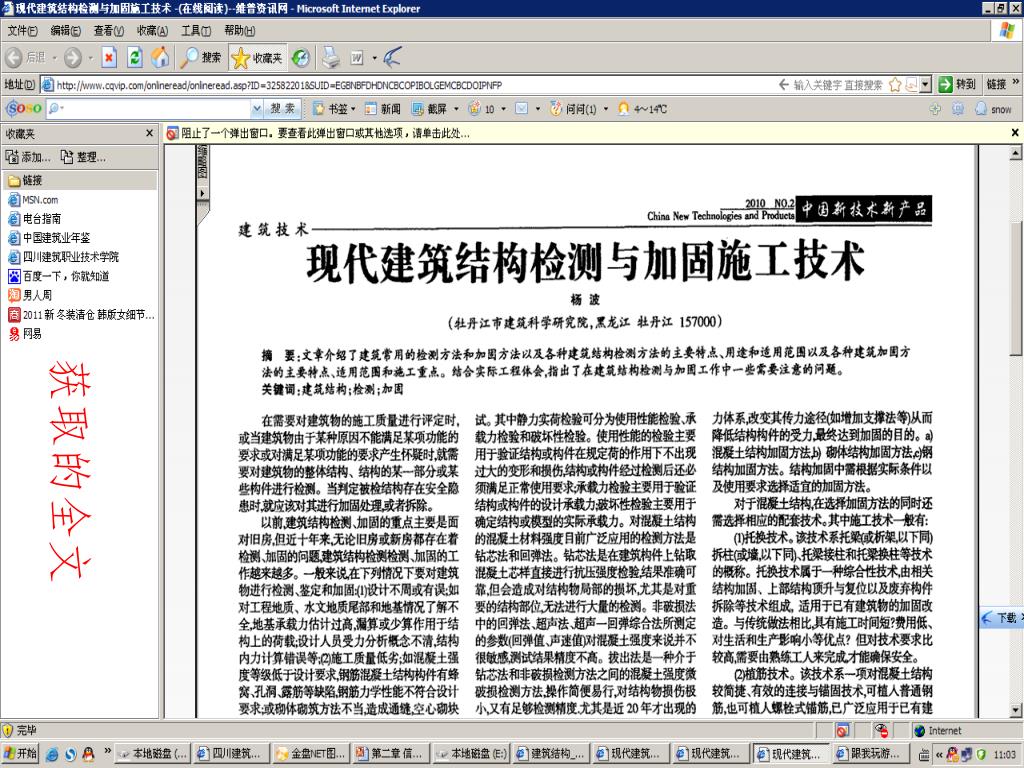Open the 查看 menu
Image resolution: width=1024 pixels, height=768 pixels.
click(108, 31)
